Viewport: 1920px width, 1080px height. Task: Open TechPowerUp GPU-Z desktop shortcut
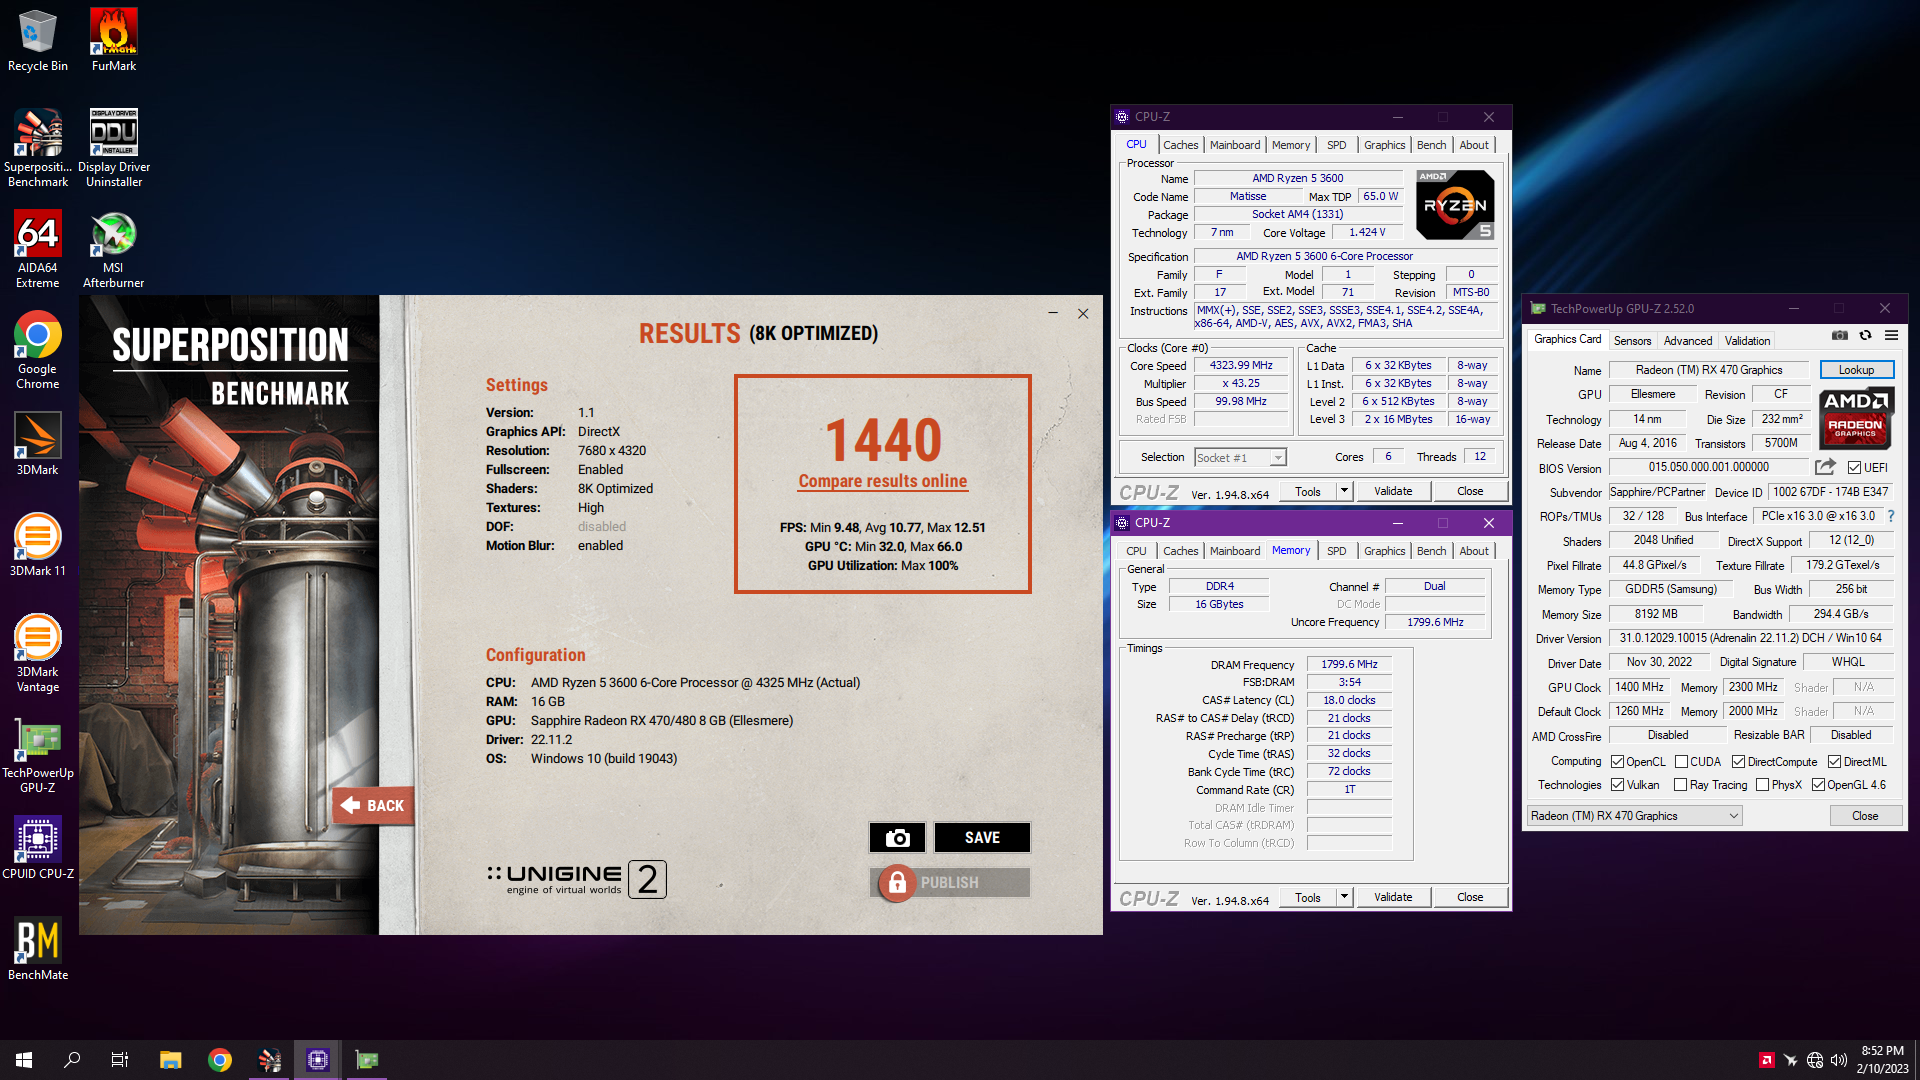click(x=38, y=755)
